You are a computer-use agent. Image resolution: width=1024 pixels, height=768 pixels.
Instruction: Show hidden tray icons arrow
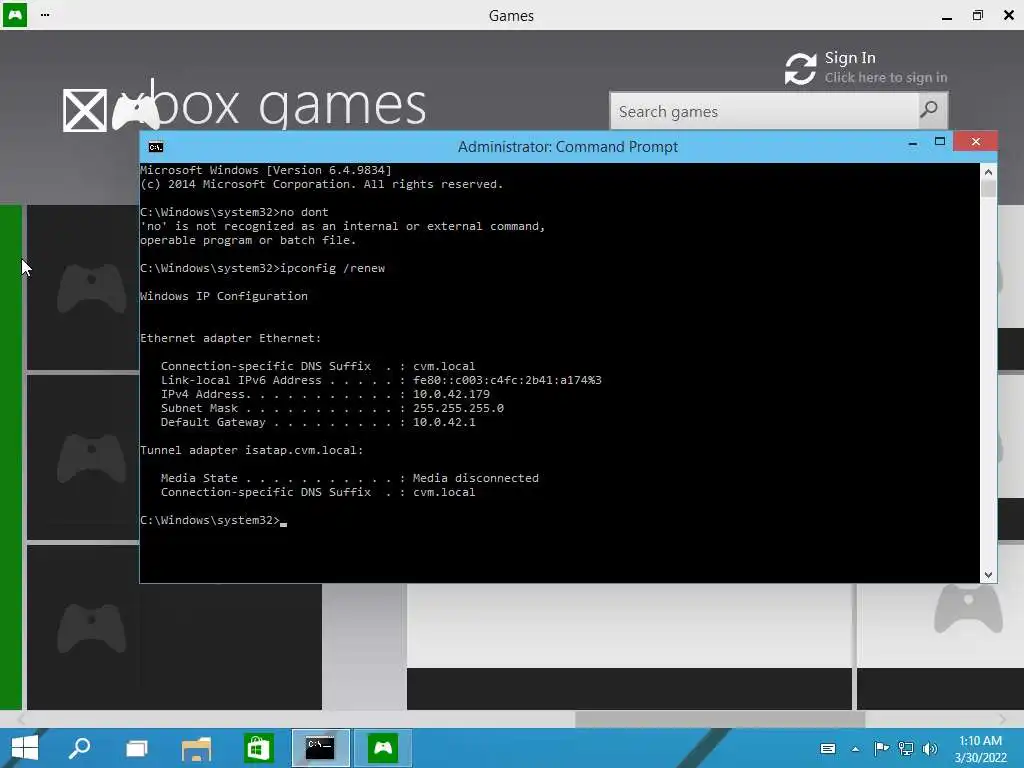(855, 748)
